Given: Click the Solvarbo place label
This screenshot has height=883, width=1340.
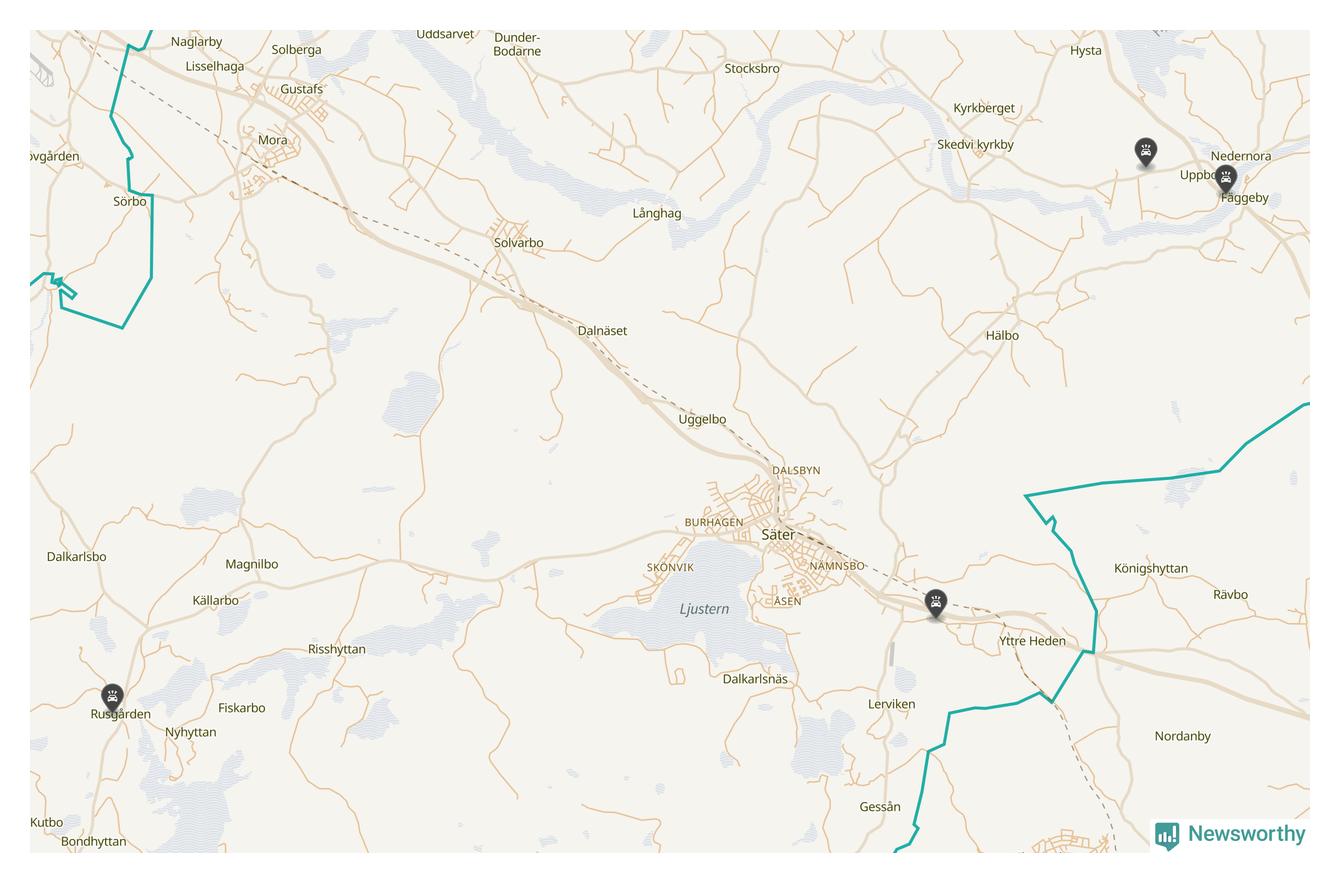Looking at the screenshot, I should click(519, 243).
